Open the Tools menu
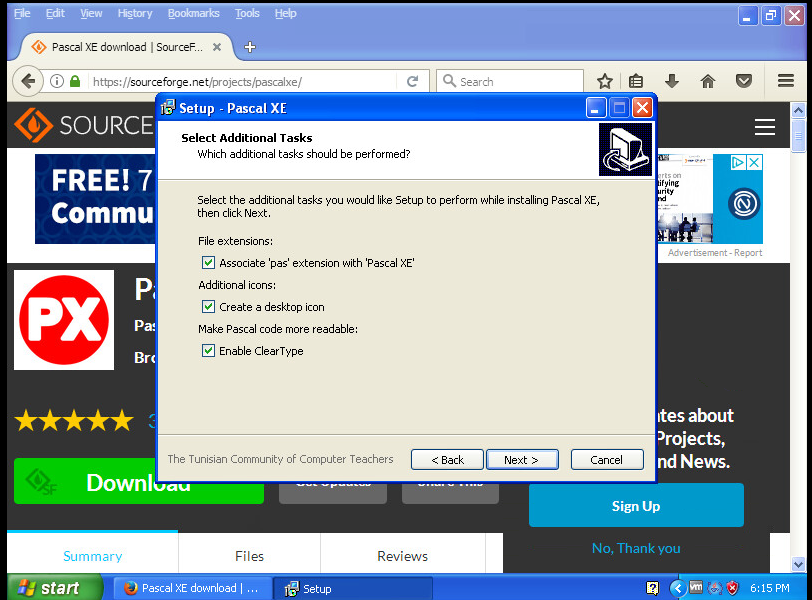Image resolution: width=812 pixels, height=600 pixels. click(247, 13)
